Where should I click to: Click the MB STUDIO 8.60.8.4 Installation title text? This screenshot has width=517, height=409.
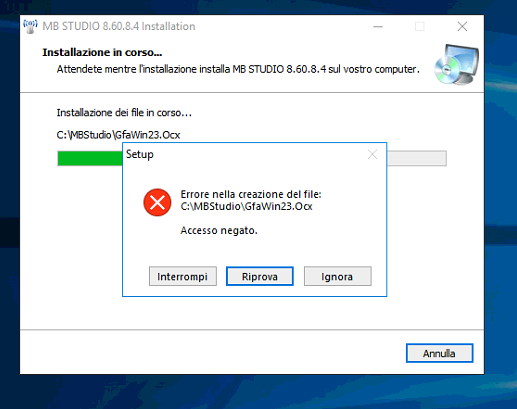[x=119, y=26]
